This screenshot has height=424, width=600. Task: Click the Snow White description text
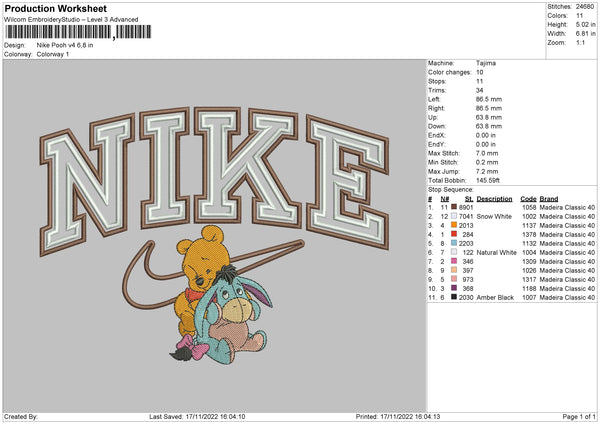(494, 217)
